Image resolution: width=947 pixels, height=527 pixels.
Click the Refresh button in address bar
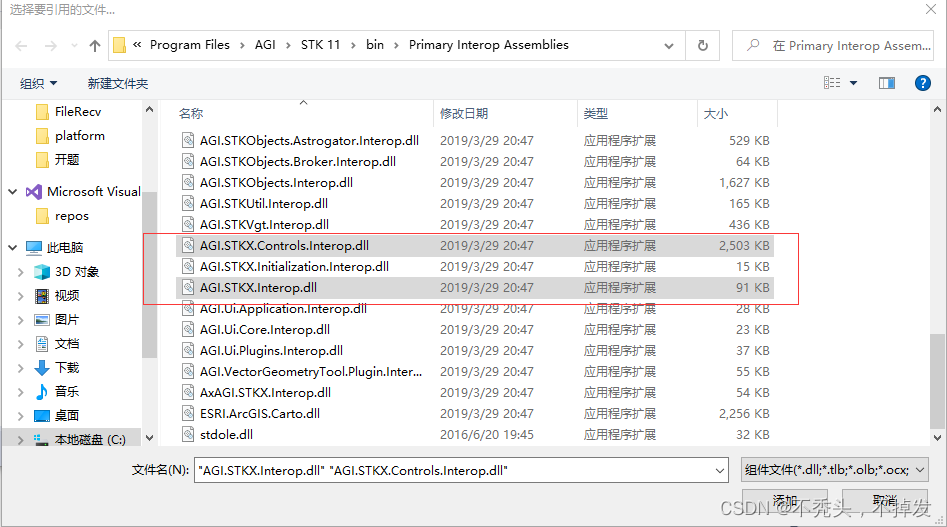pos(702,45)
